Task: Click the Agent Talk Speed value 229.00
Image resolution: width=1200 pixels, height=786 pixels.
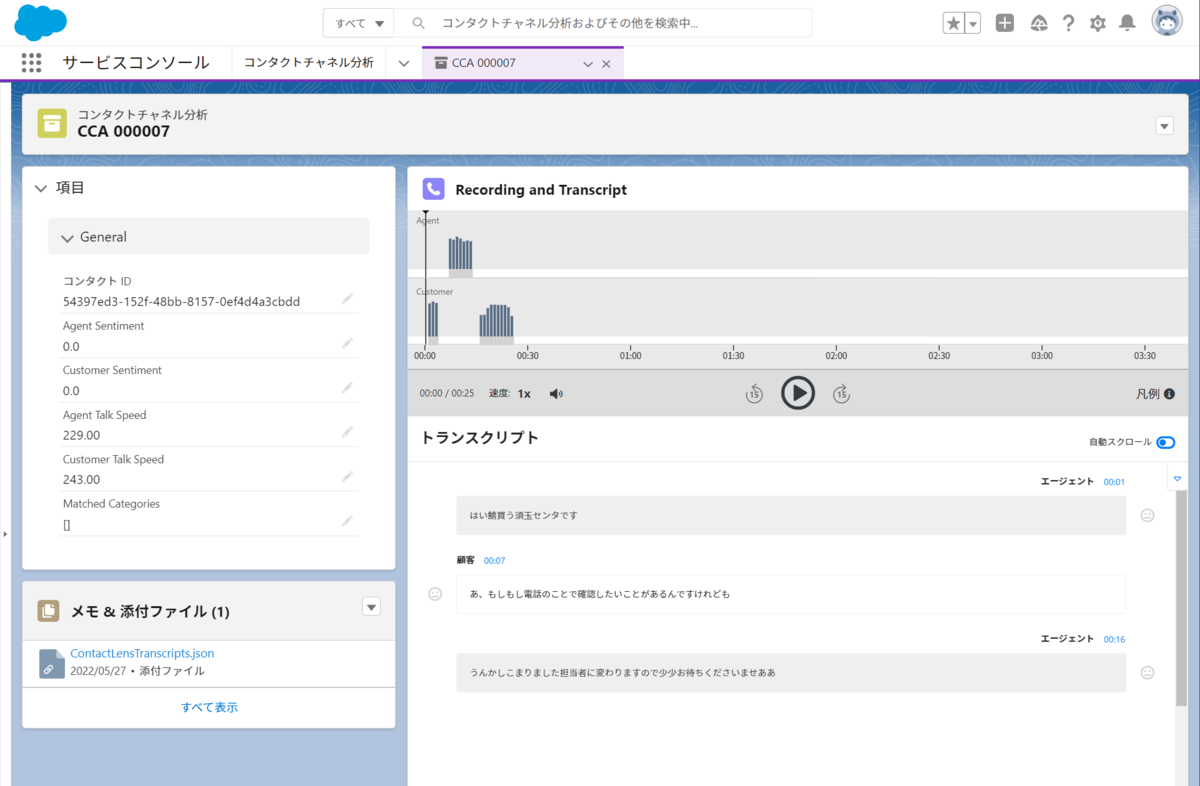Action: click(82, 435)
